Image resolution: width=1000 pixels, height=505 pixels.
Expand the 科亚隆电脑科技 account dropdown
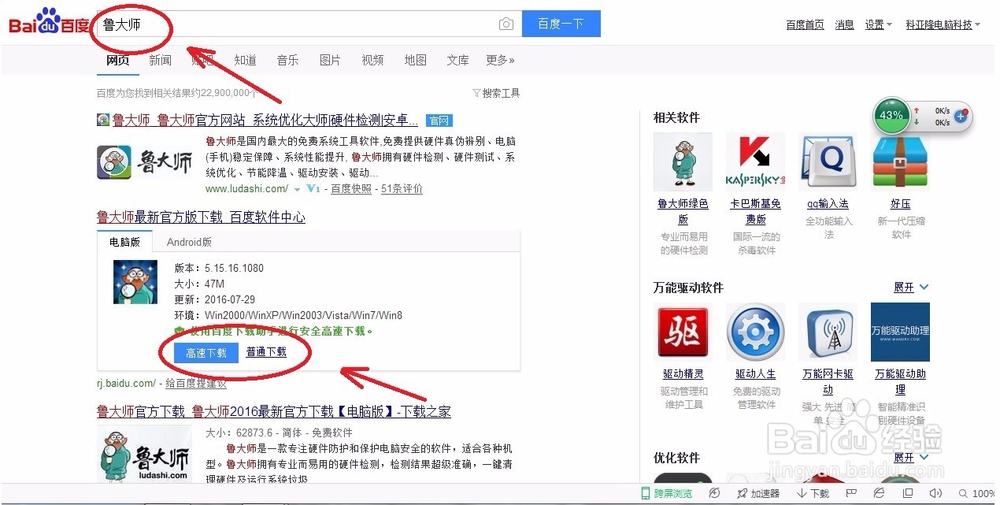pyautogui.click(x=943, y=25)
